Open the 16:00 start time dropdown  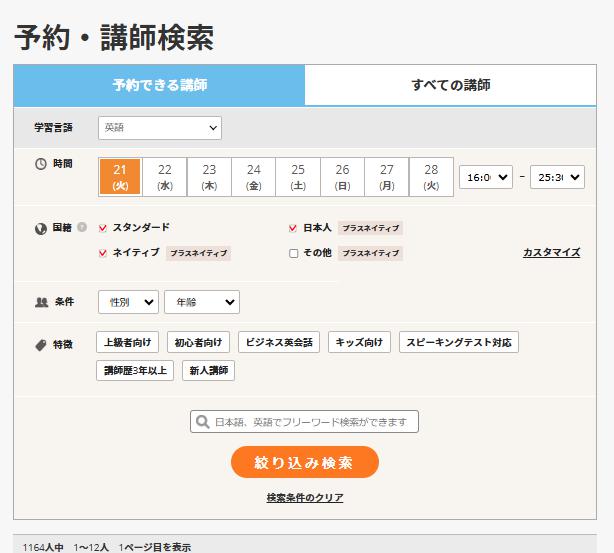tap(485, 177)
